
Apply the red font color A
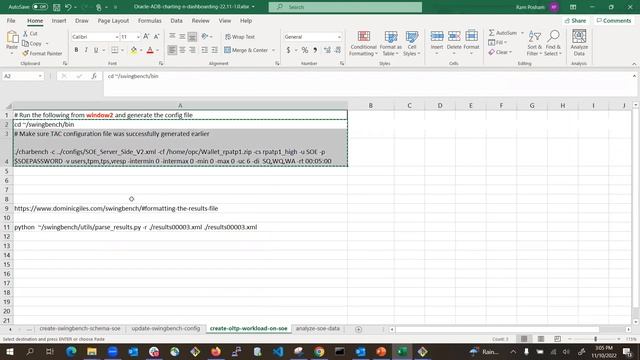click(150, 50)
